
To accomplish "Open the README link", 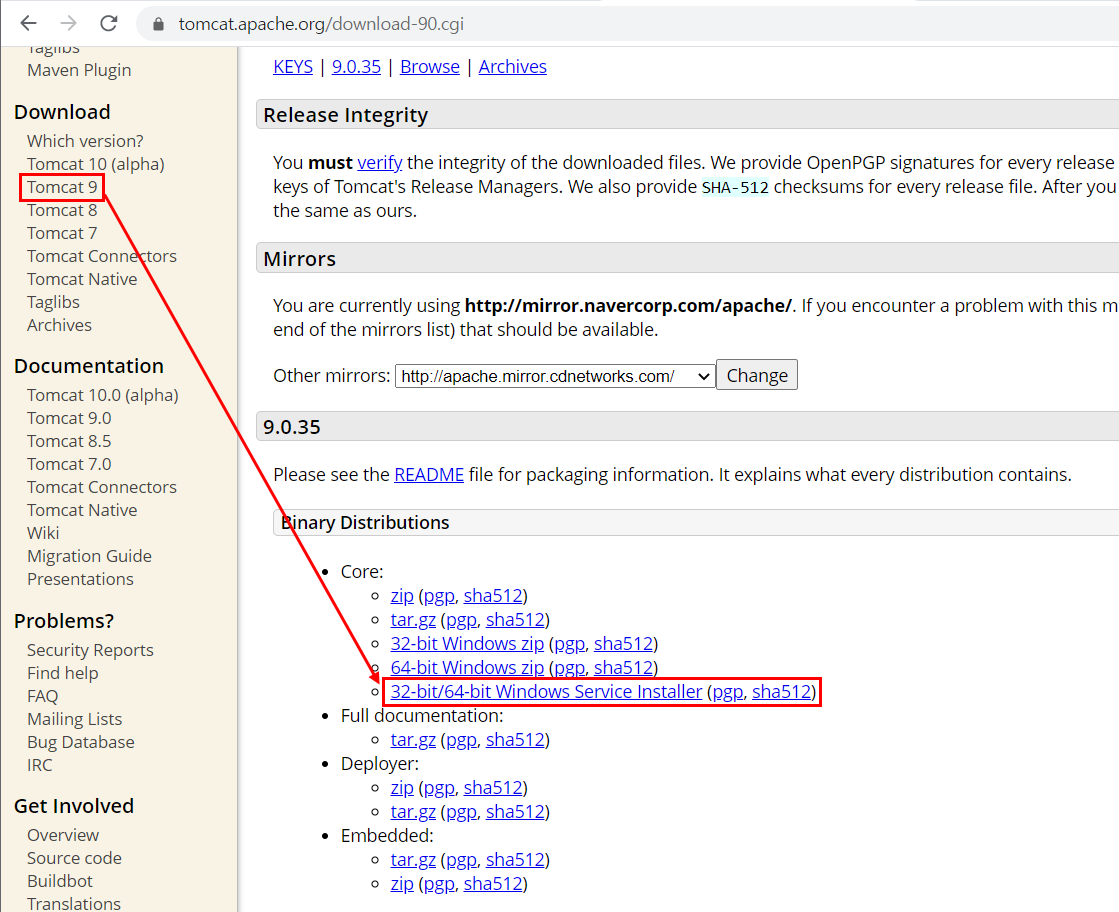I will click(x=429, y=475).
